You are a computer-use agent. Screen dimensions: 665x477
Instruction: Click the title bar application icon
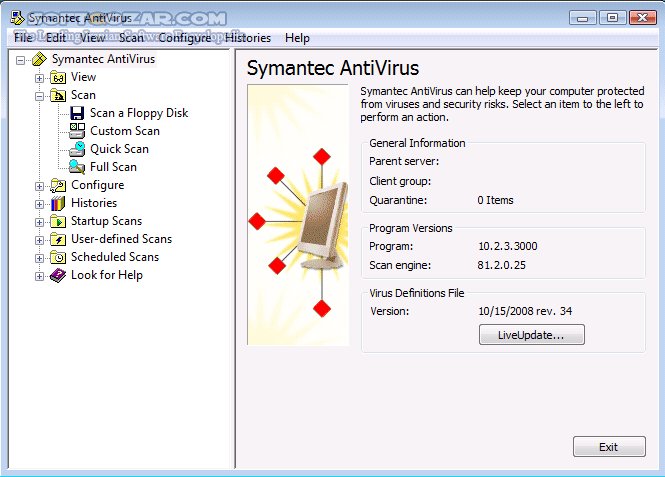pyautogui.click(x=17, y=18)
